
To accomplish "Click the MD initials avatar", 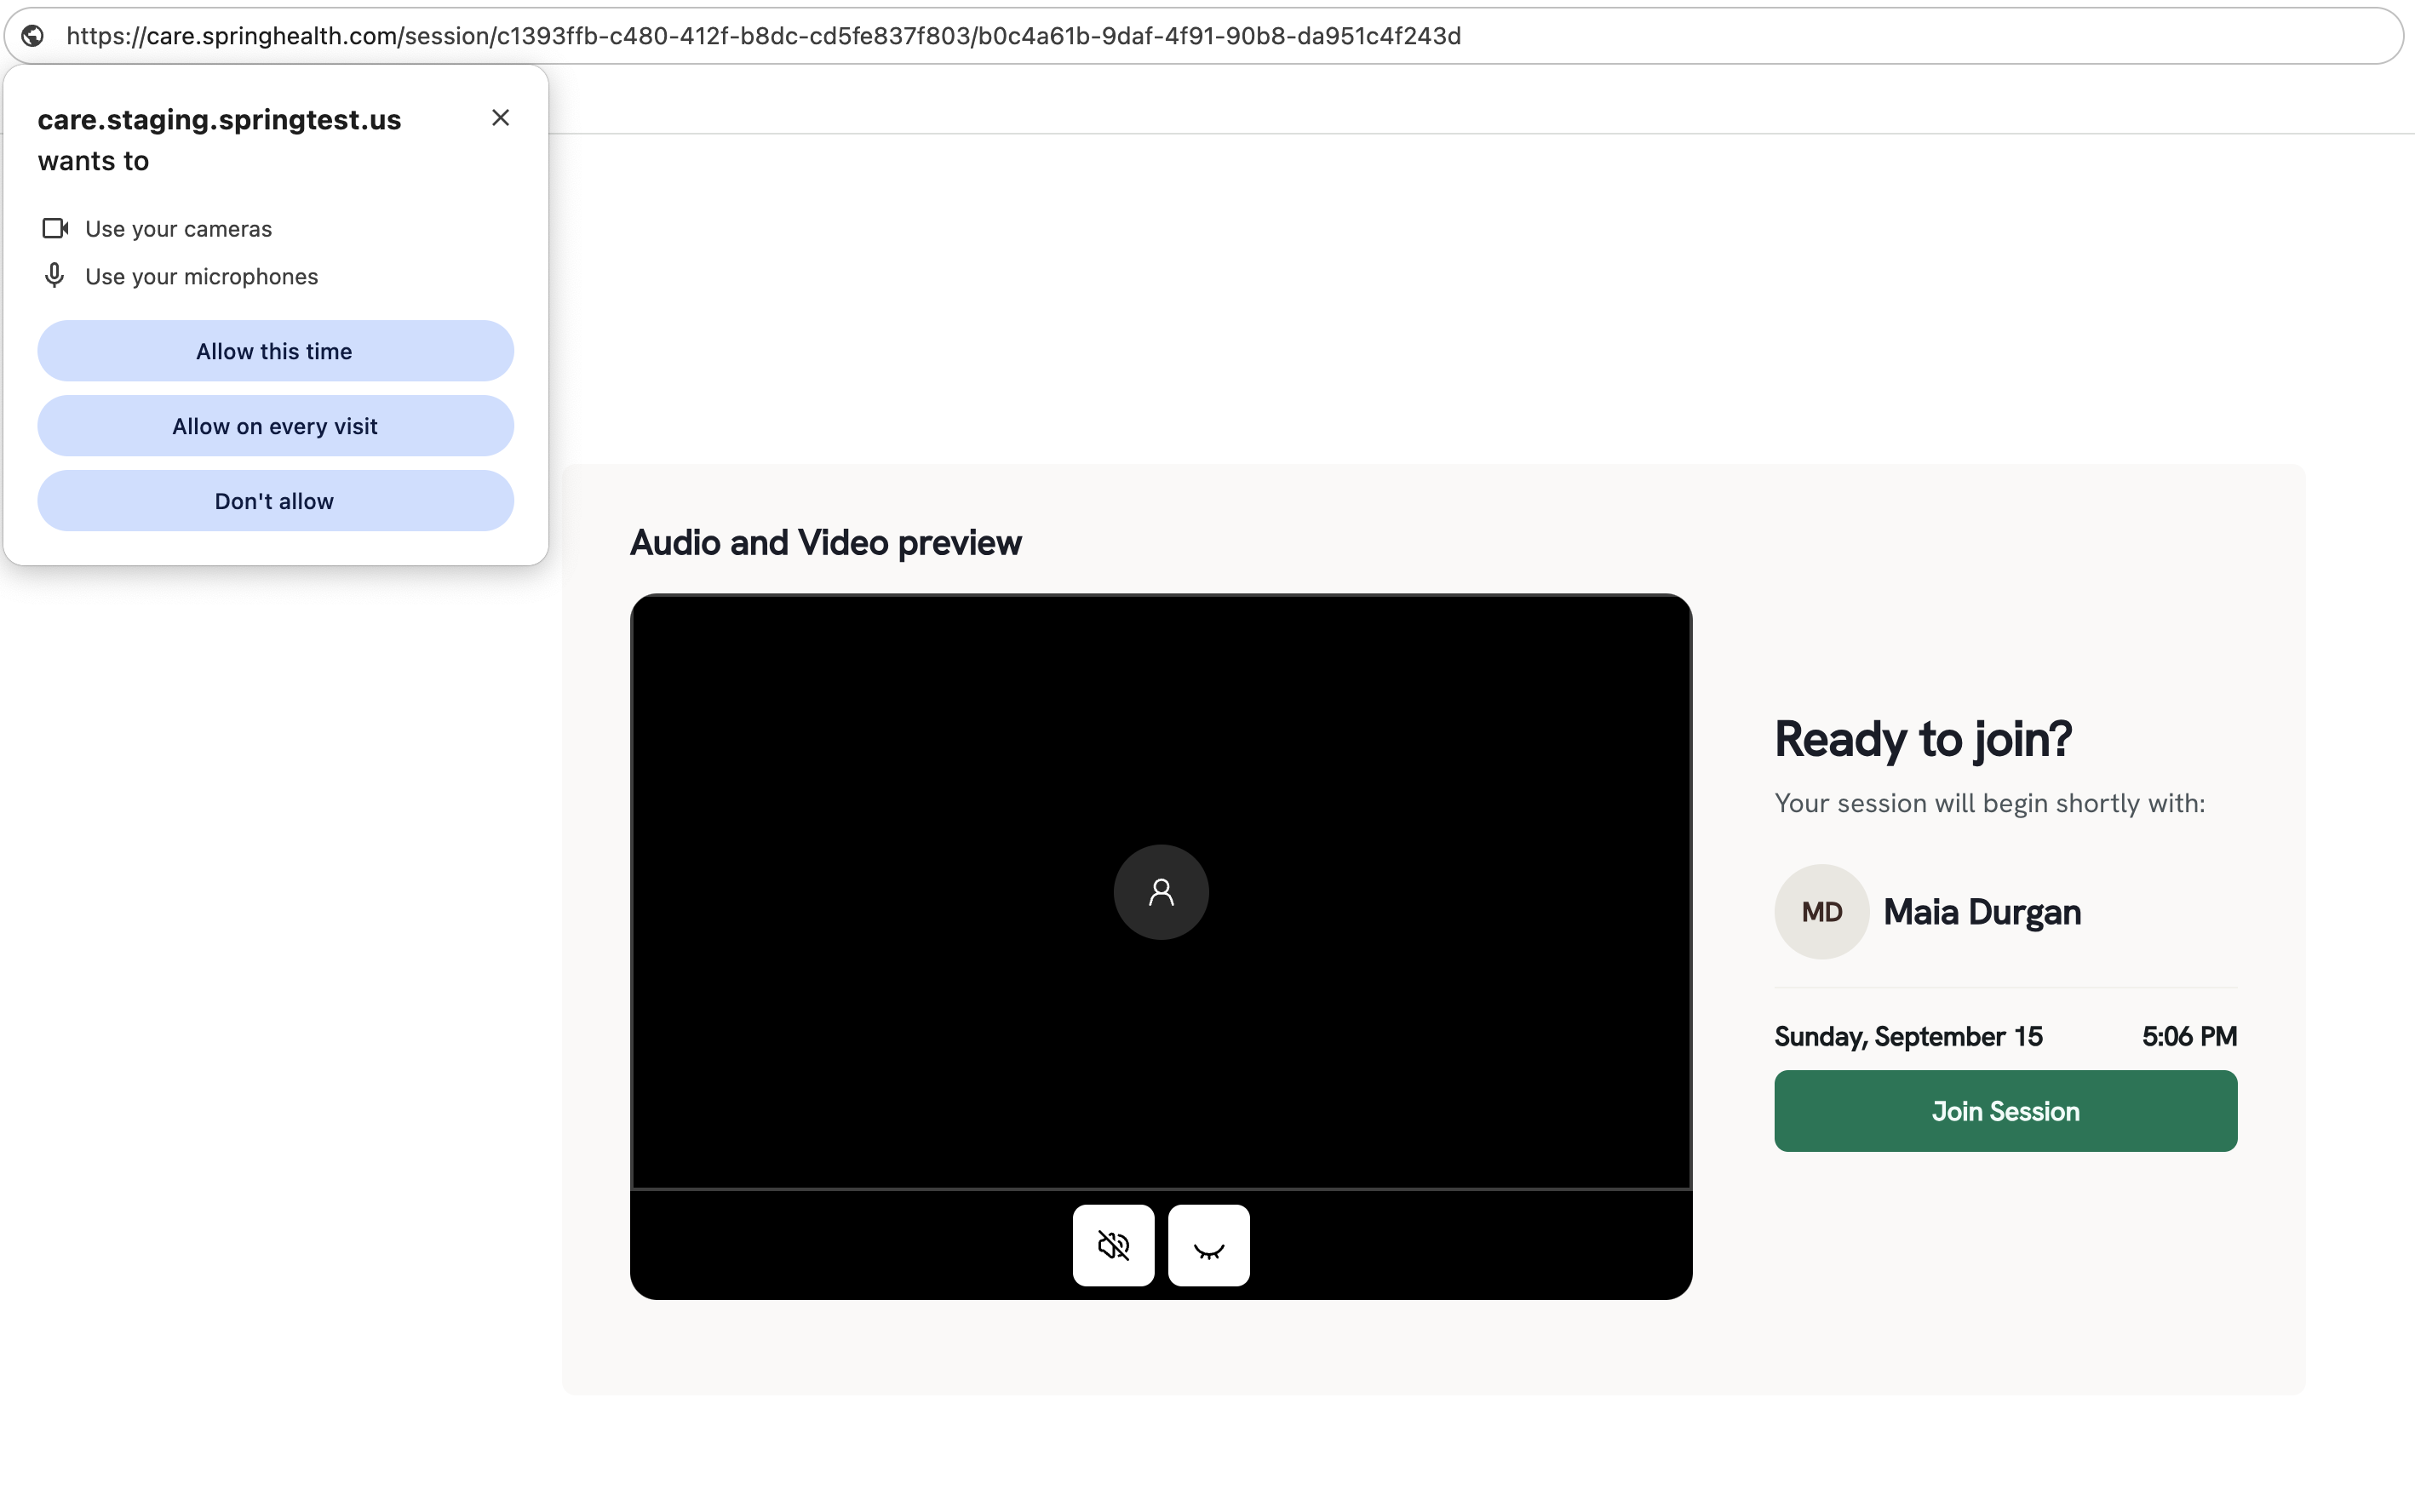I will (x=1821, y=912).
